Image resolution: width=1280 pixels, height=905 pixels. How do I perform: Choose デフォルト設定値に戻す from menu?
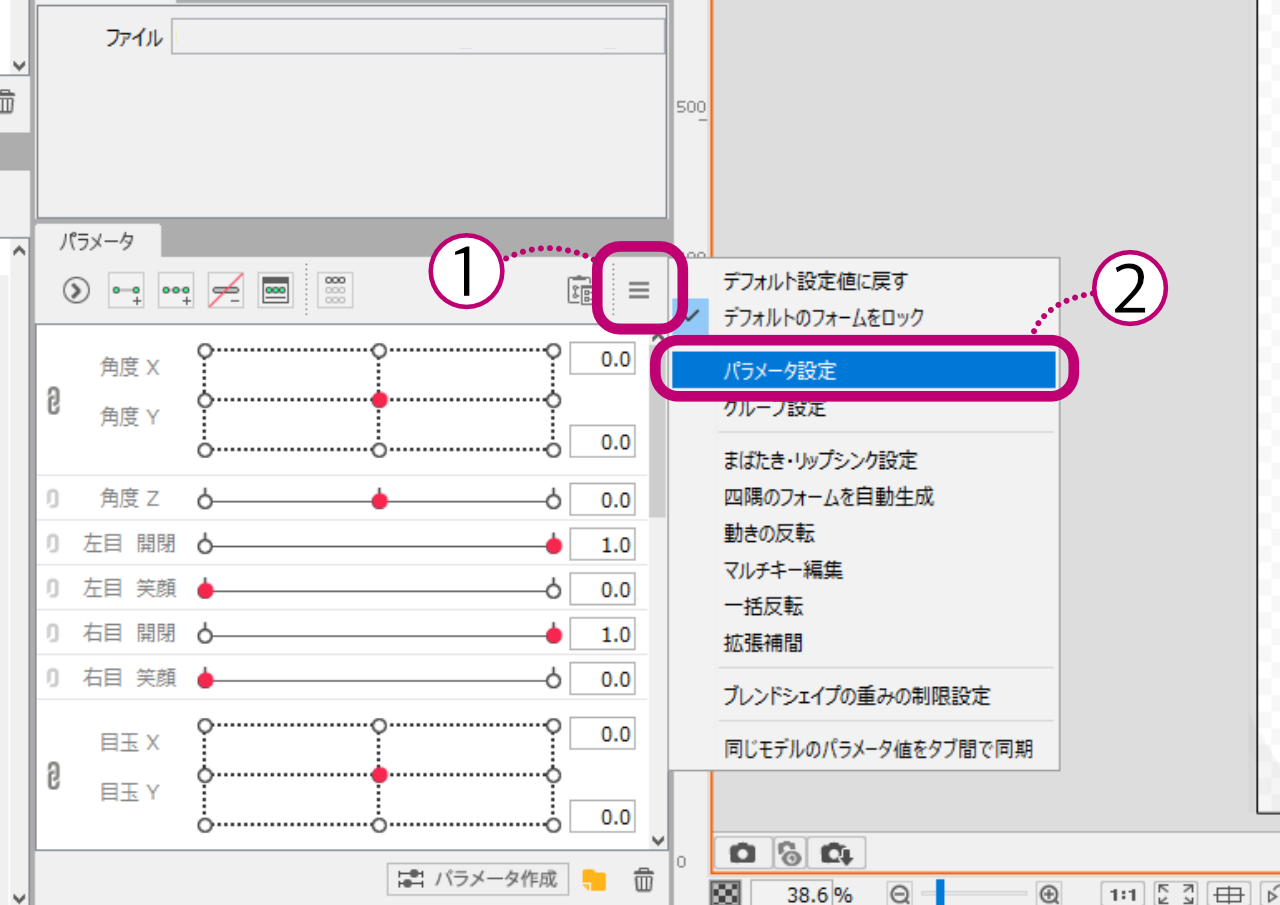[815, 282]
